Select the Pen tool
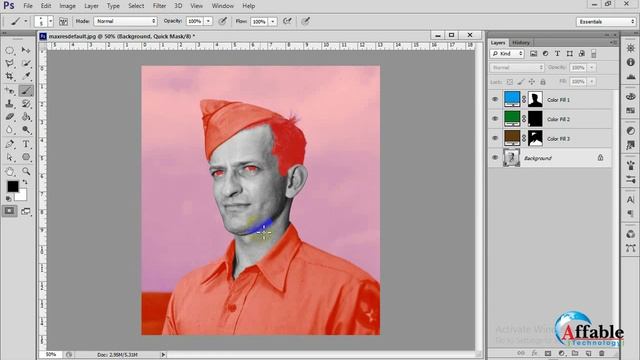 [10, 144]
